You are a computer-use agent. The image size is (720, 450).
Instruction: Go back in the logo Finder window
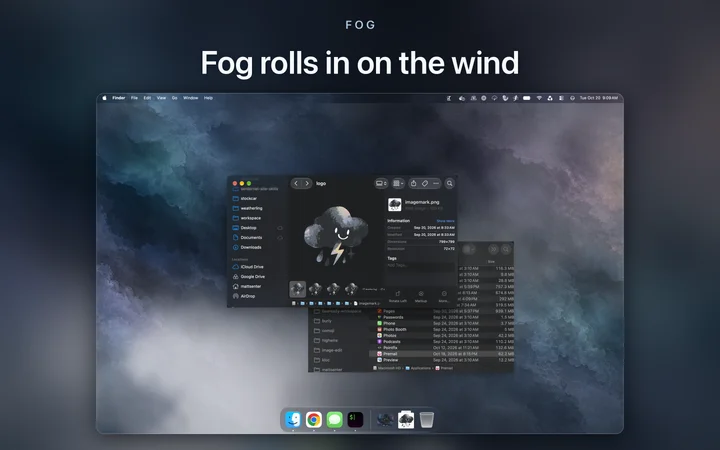coord(296,183)
